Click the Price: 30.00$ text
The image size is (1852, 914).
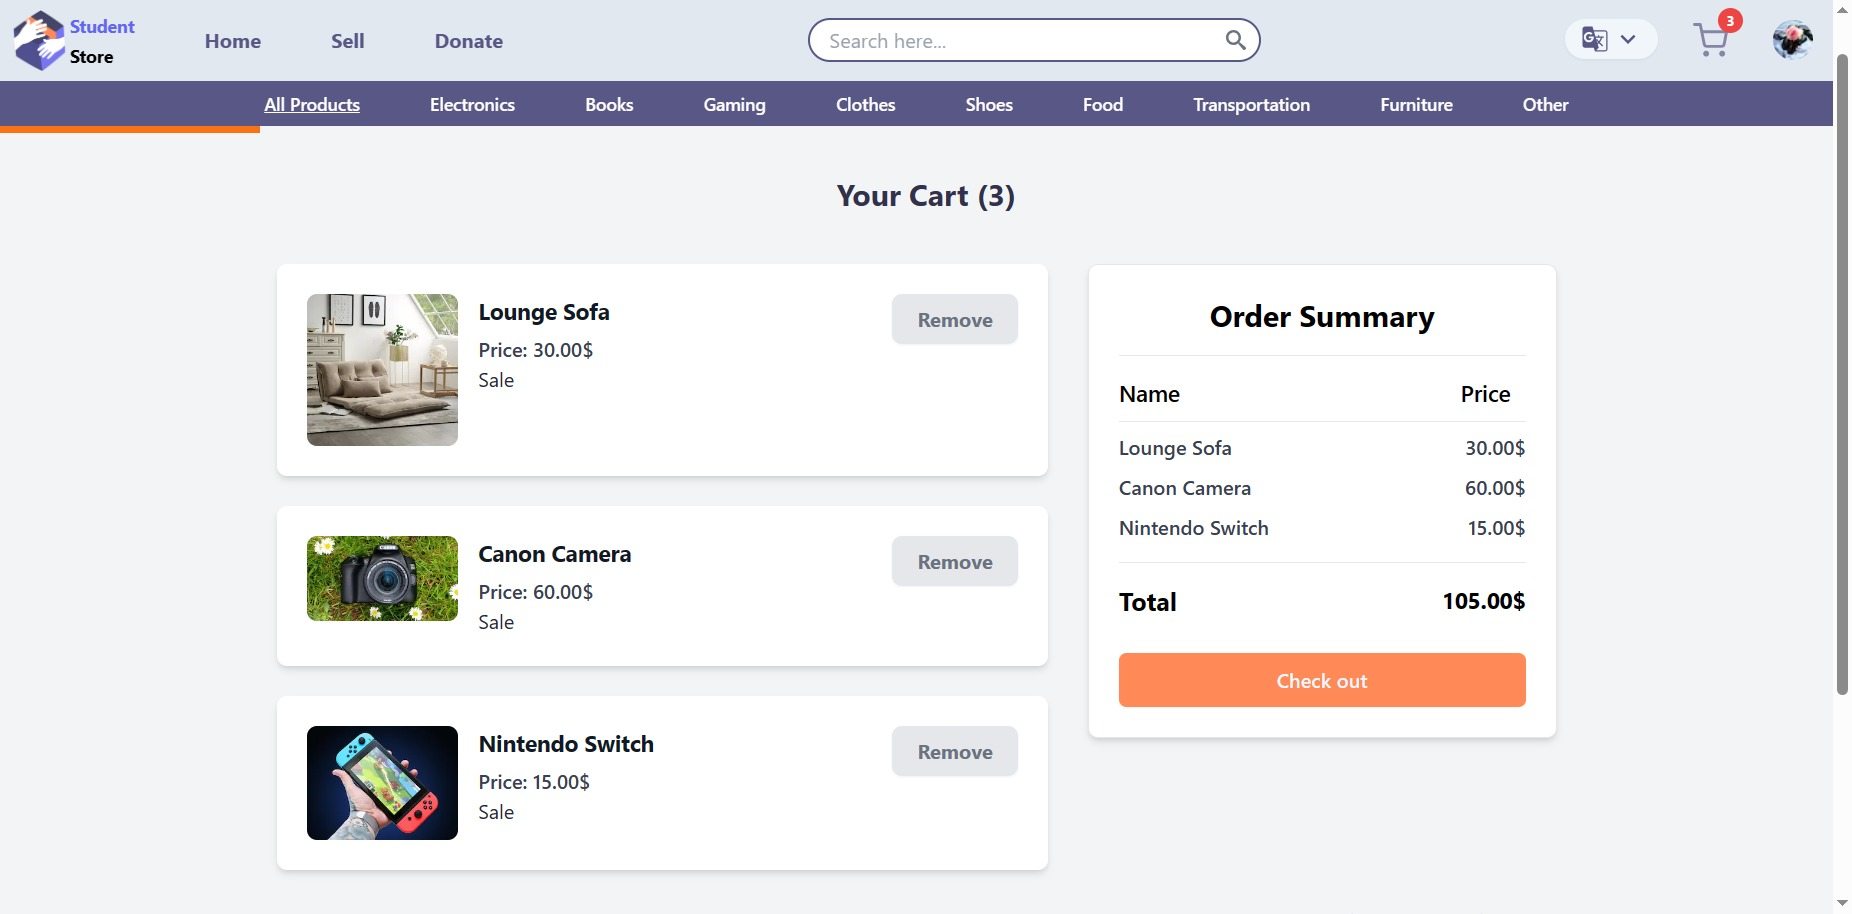(536, 350)
